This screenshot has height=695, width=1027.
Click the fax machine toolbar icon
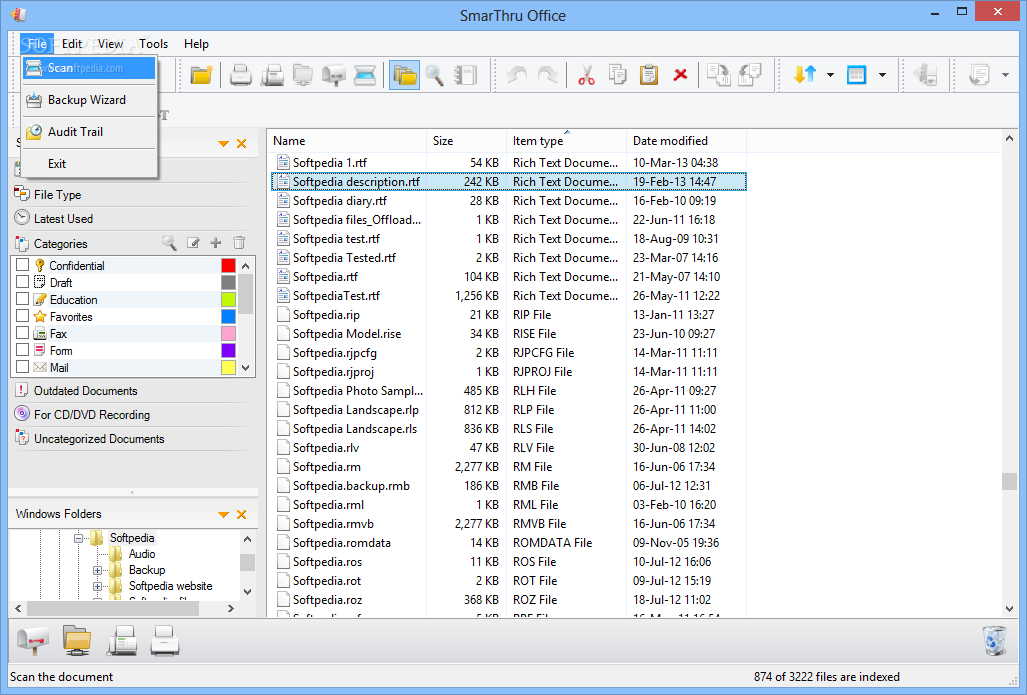(x=272, y=75)
